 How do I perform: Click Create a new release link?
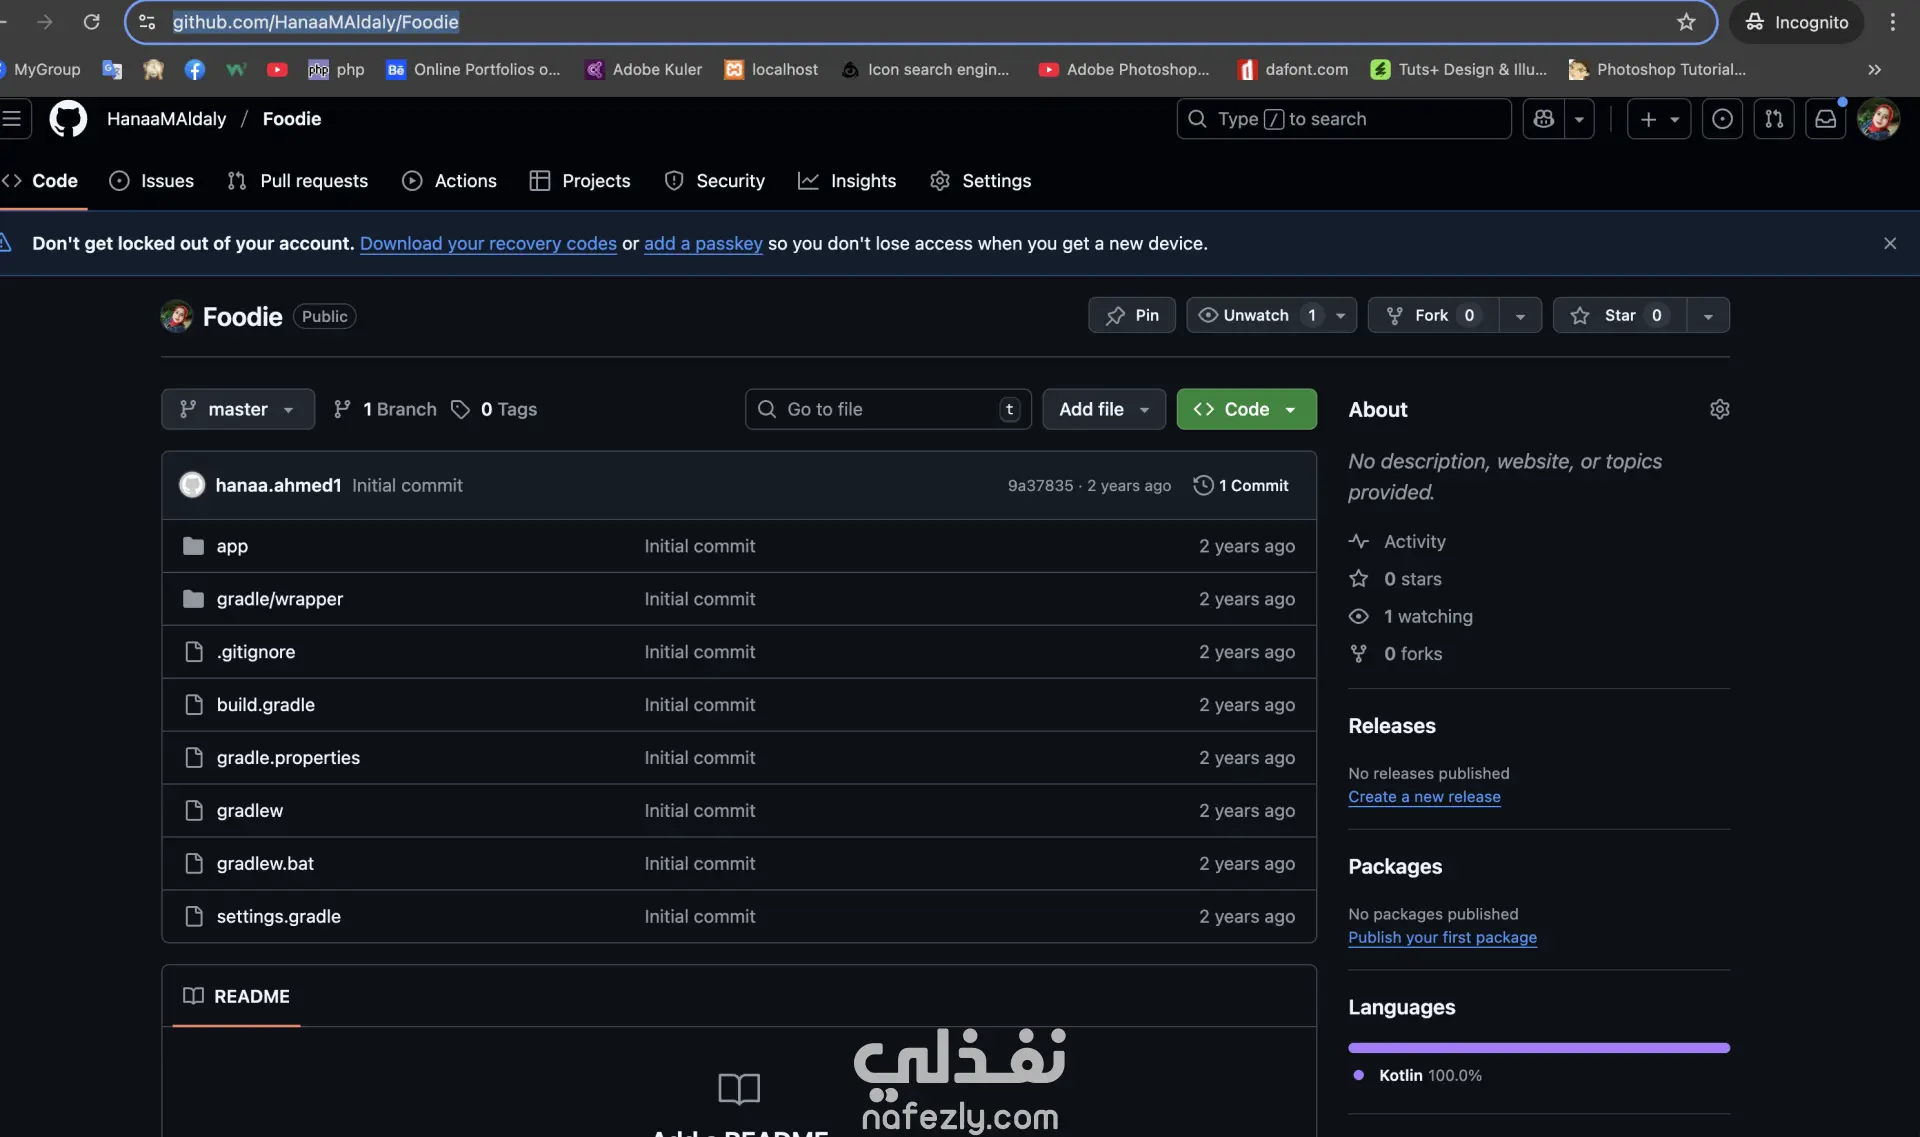click(1424, 797)
